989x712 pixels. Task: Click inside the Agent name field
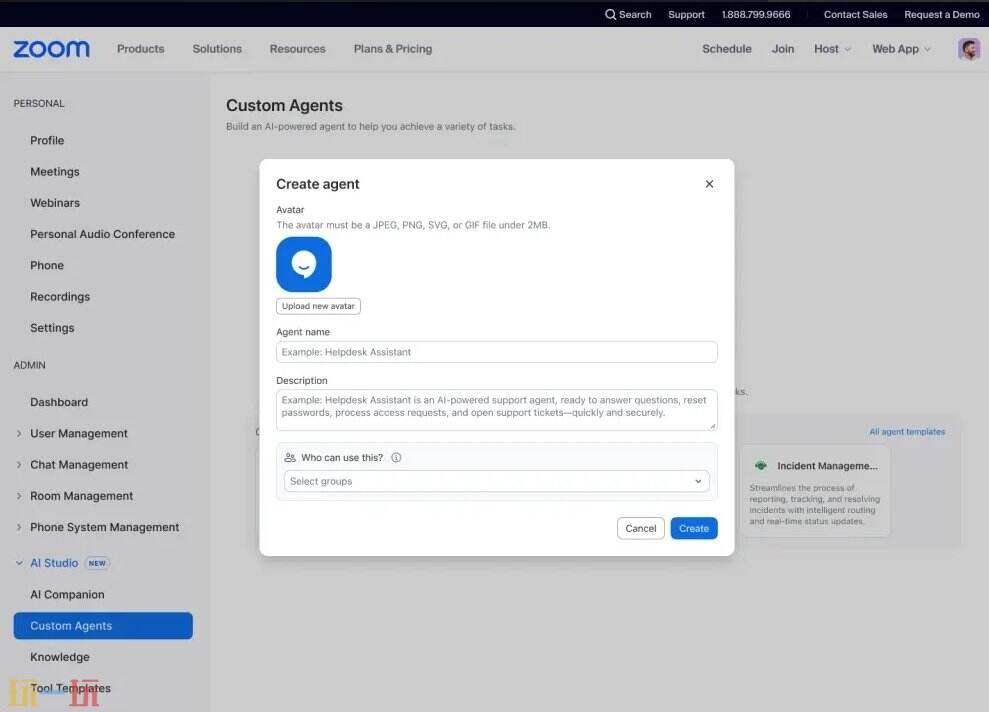tap(496, 351)
